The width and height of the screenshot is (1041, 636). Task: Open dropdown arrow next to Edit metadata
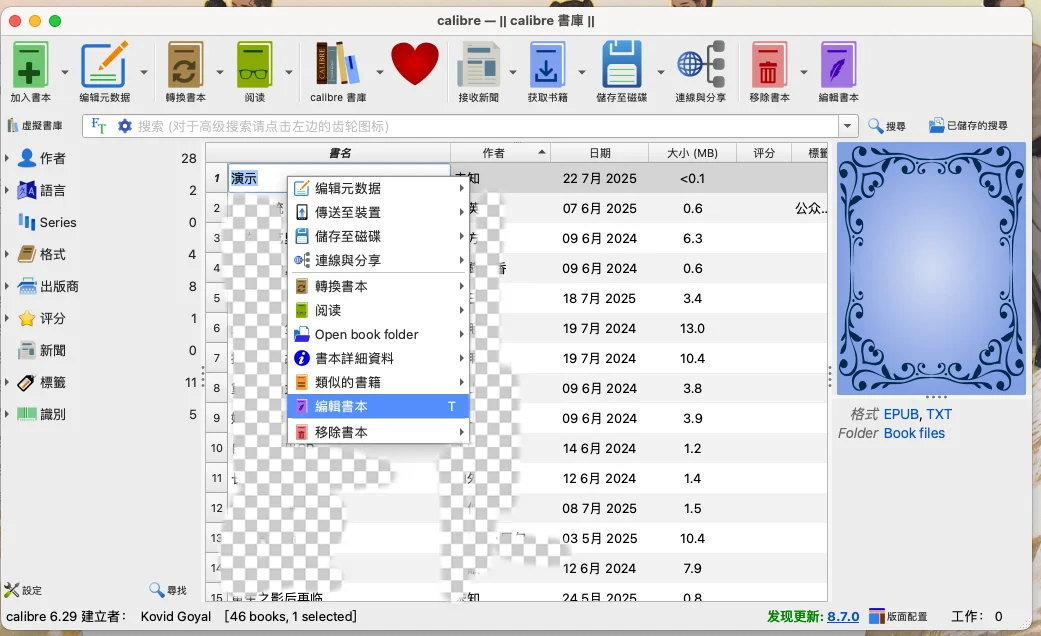(143, 71)
